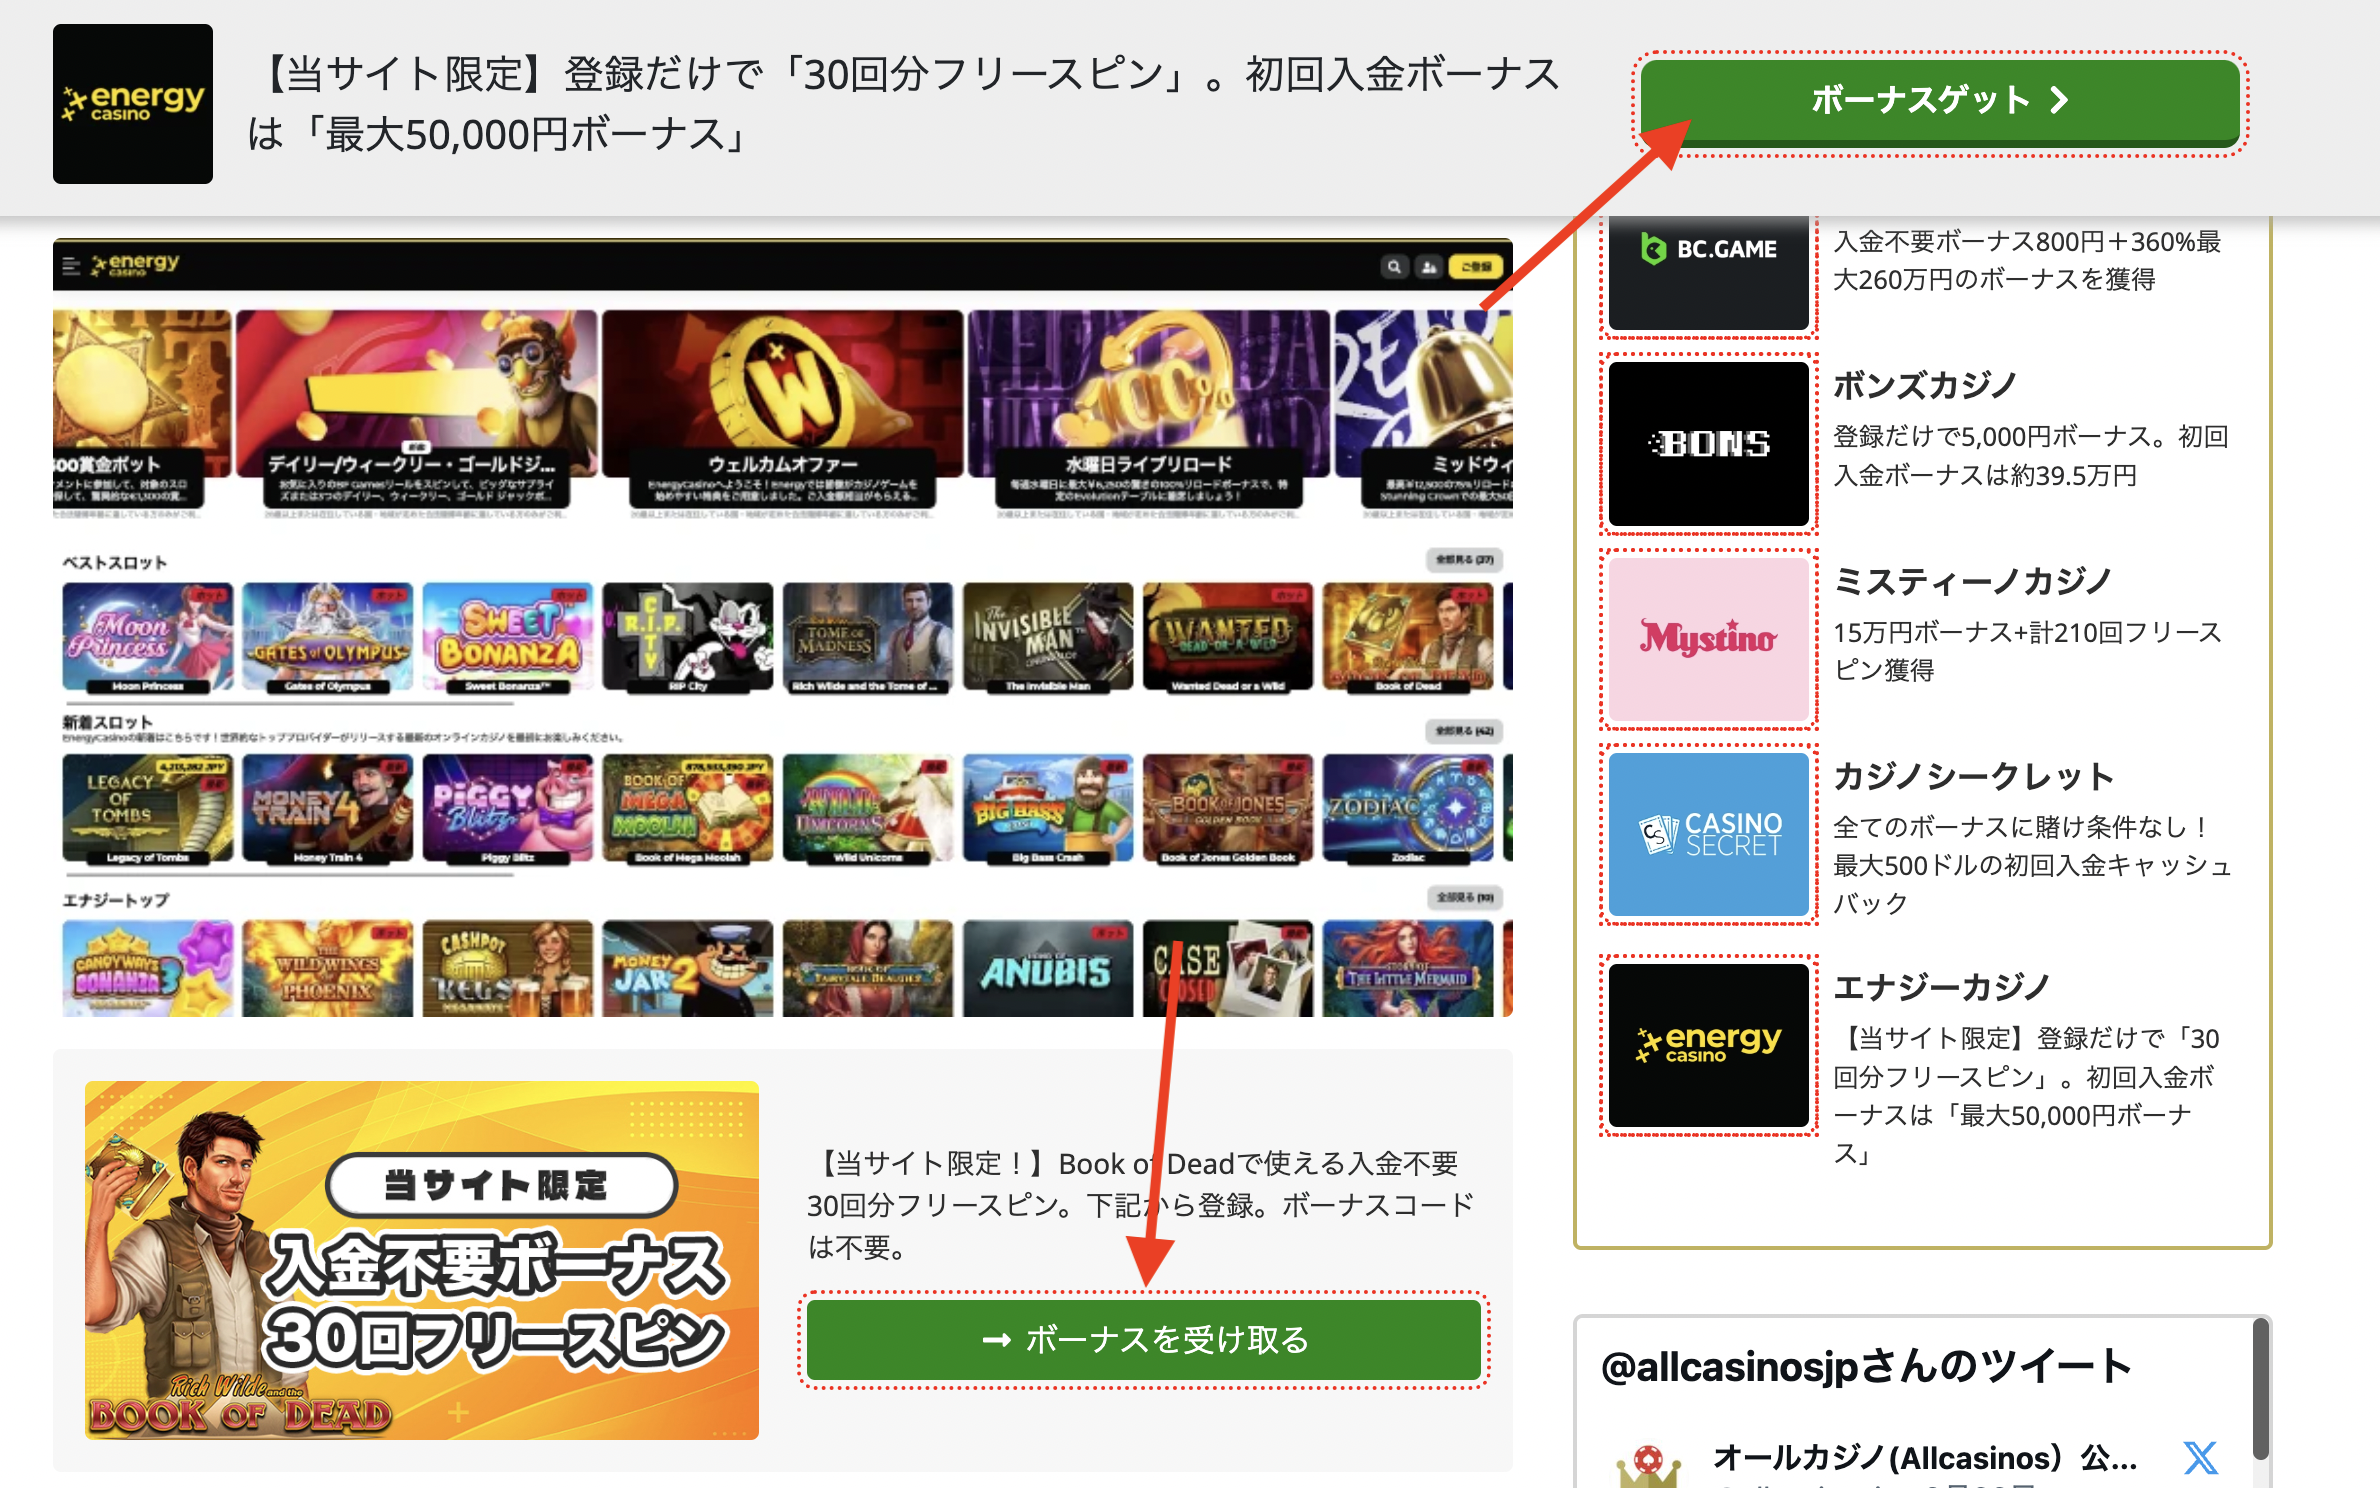This screenshot has width=2380, height=1488.
Task: Click the デイリー/ウィークリー・ゴールドジ... promo banner
Action: point(416,412)
